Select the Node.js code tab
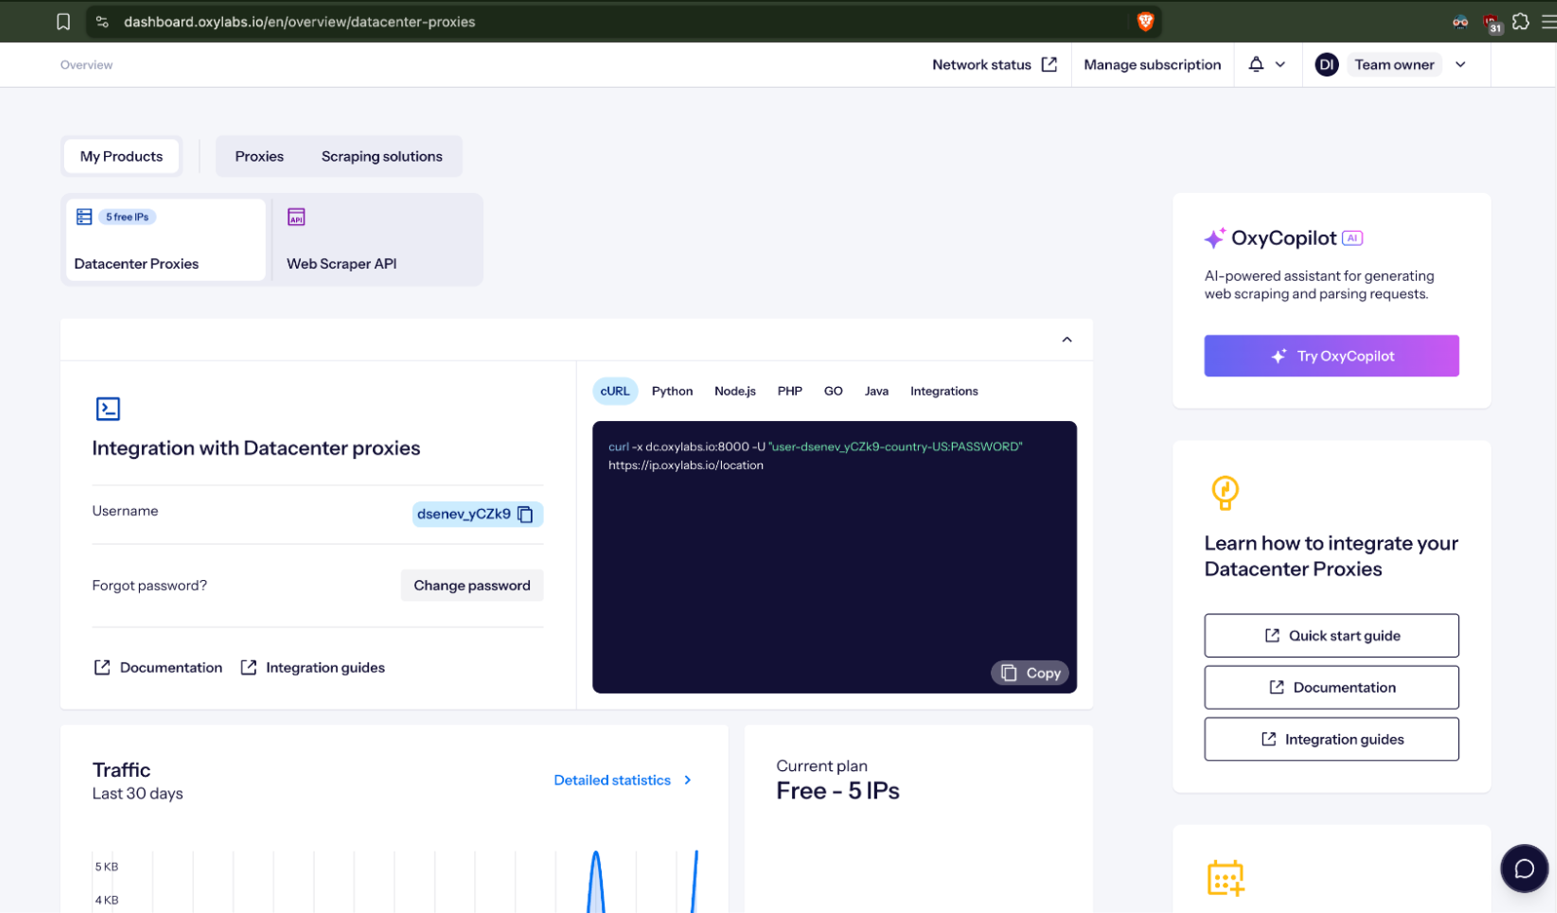 point(735,391)
